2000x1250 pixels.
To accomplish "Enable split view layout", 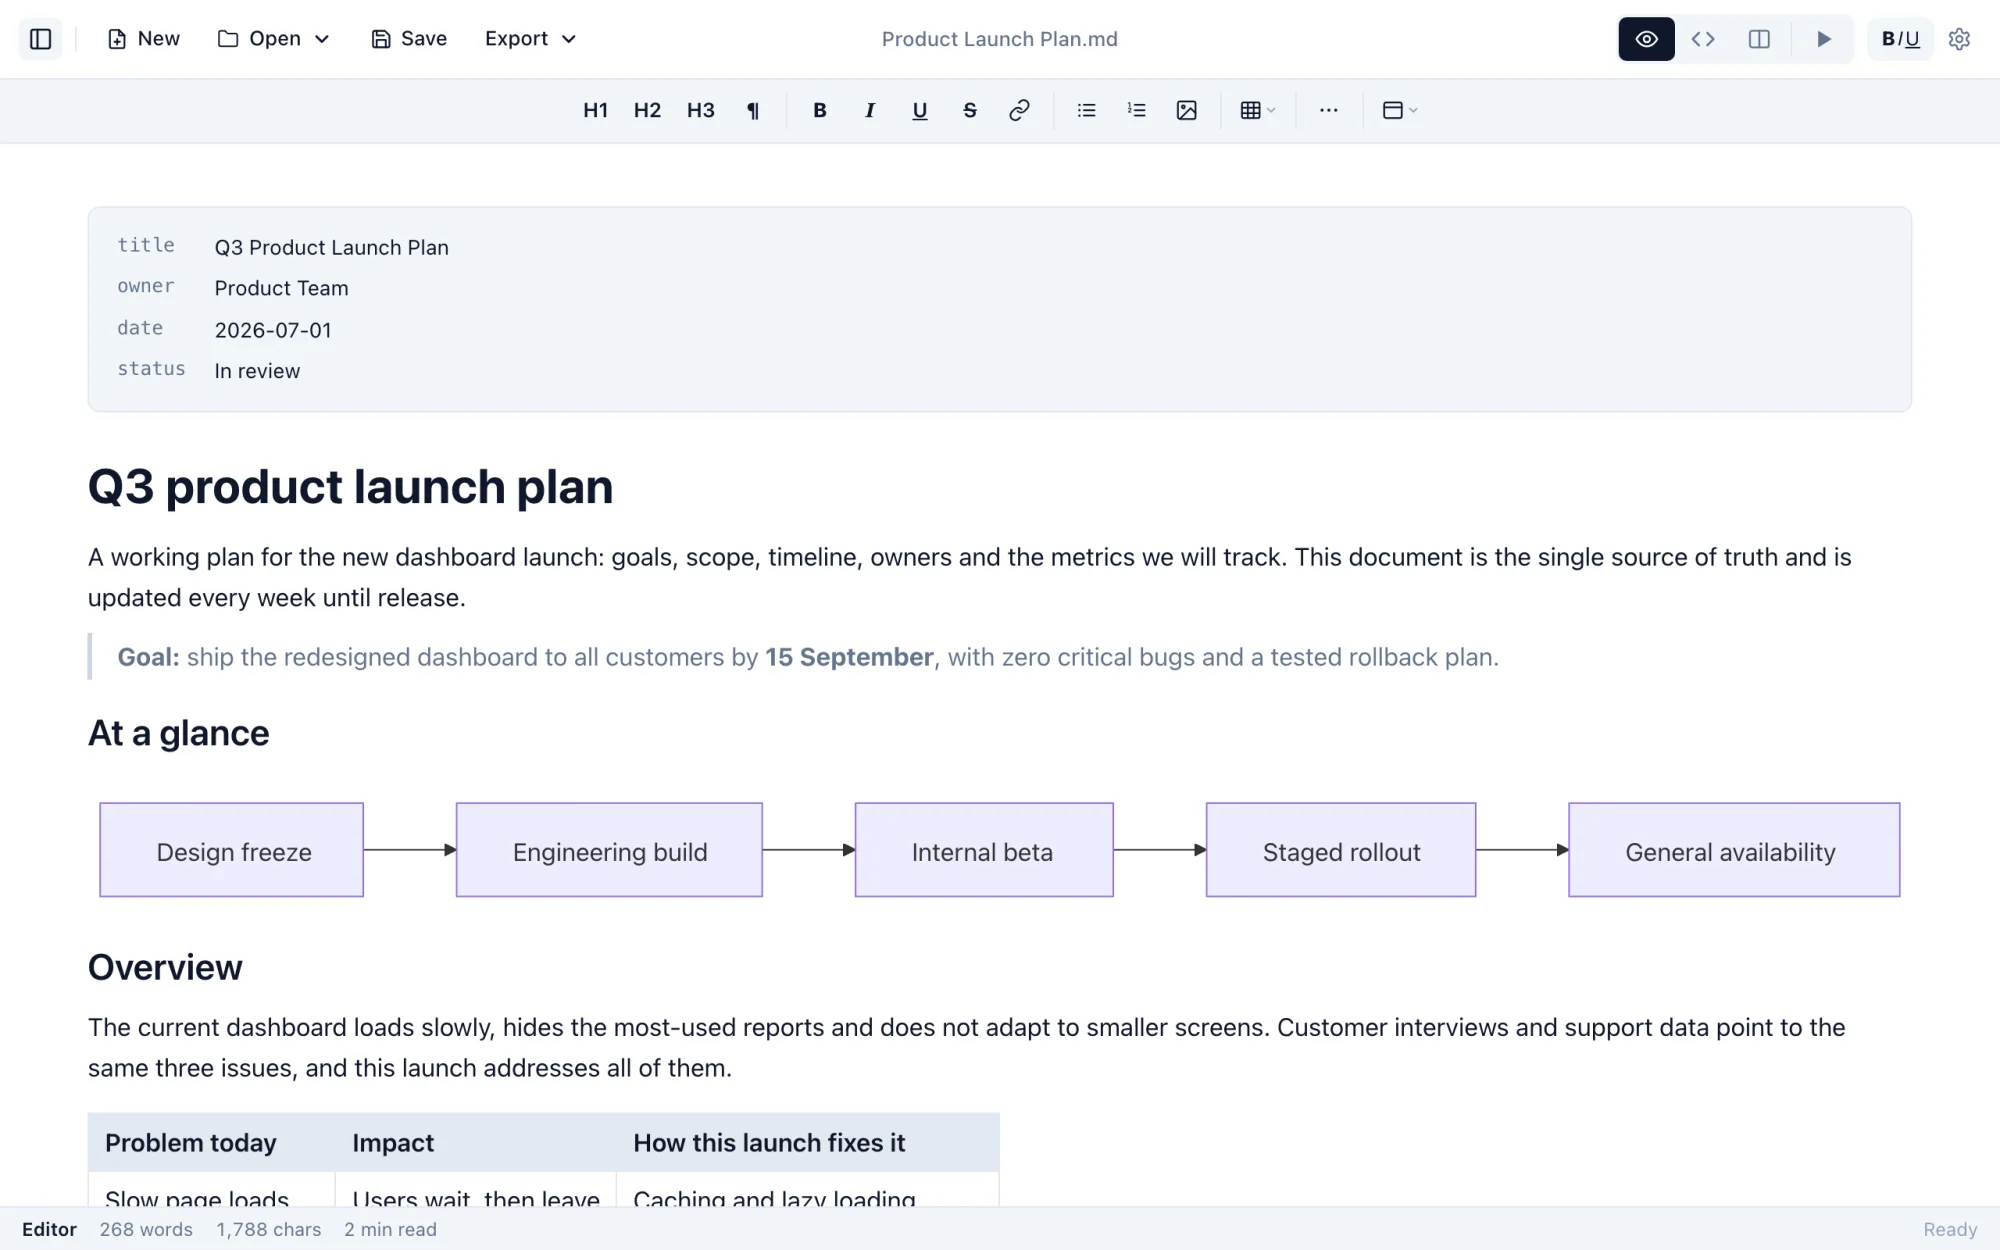I will (x=1759, y=39).
